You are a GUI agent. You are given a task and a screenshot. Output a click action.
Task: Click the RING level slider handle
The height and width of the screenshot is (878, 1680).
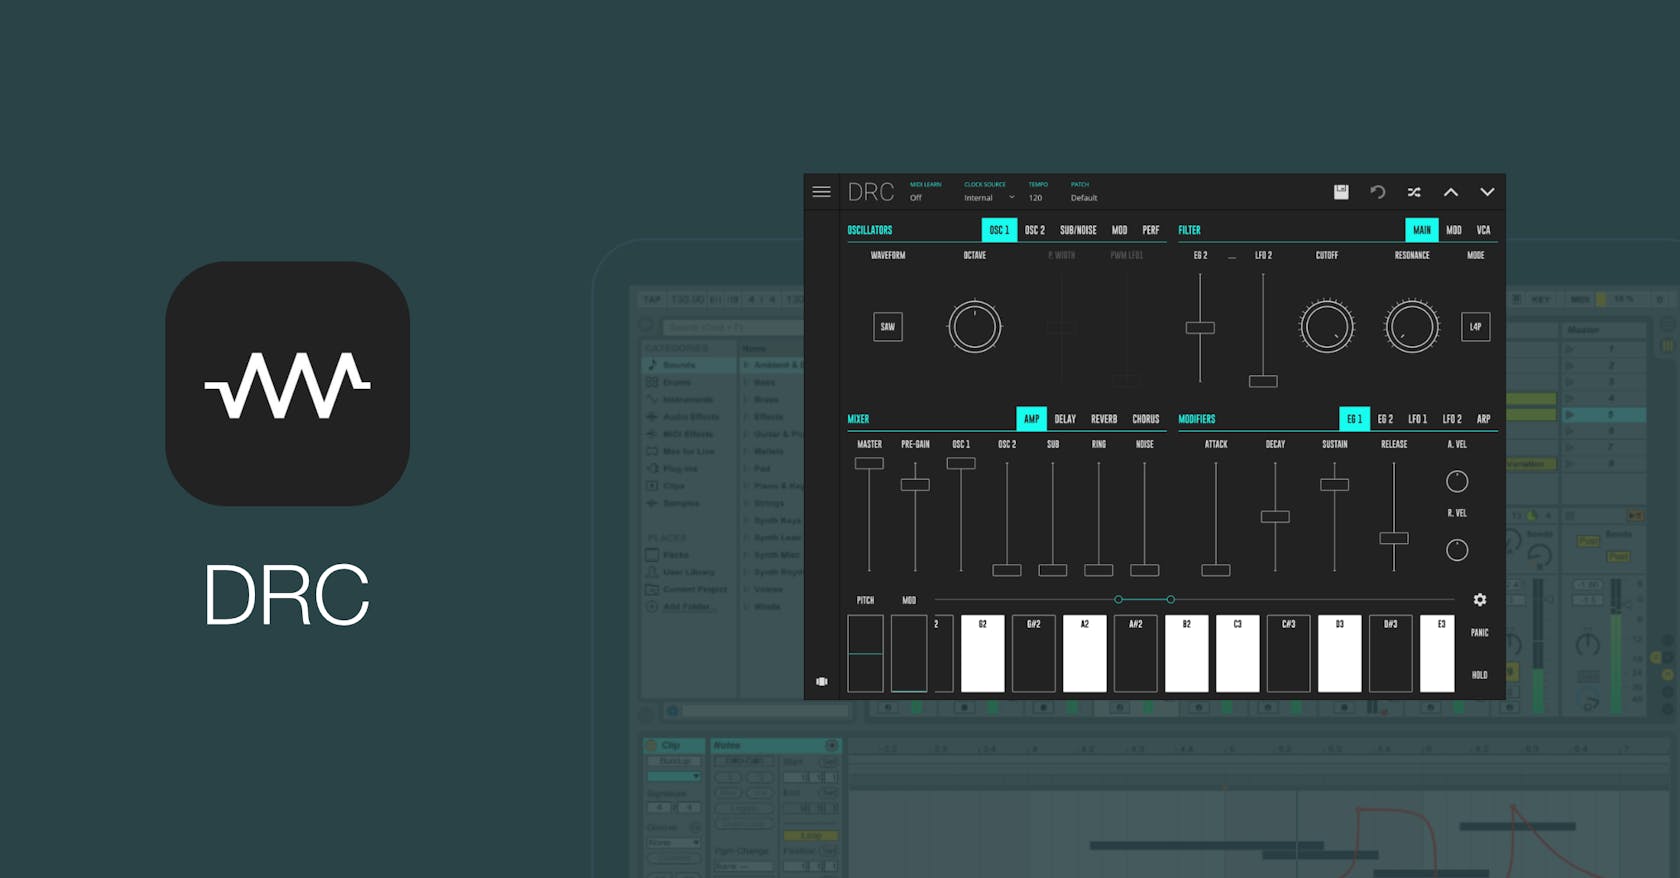[x=1099, y=570]
